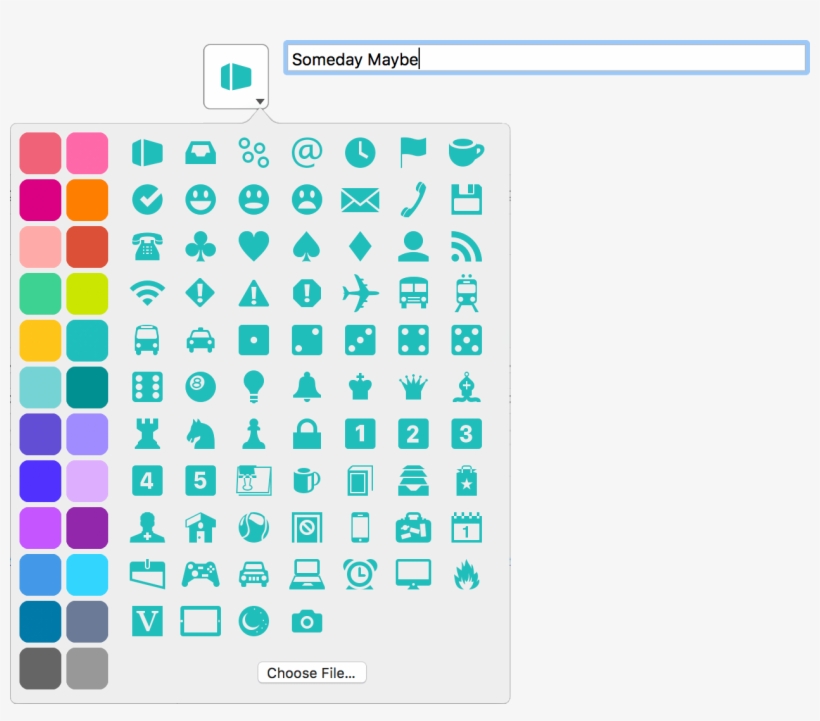Select the envelope icon

point(360,199)
